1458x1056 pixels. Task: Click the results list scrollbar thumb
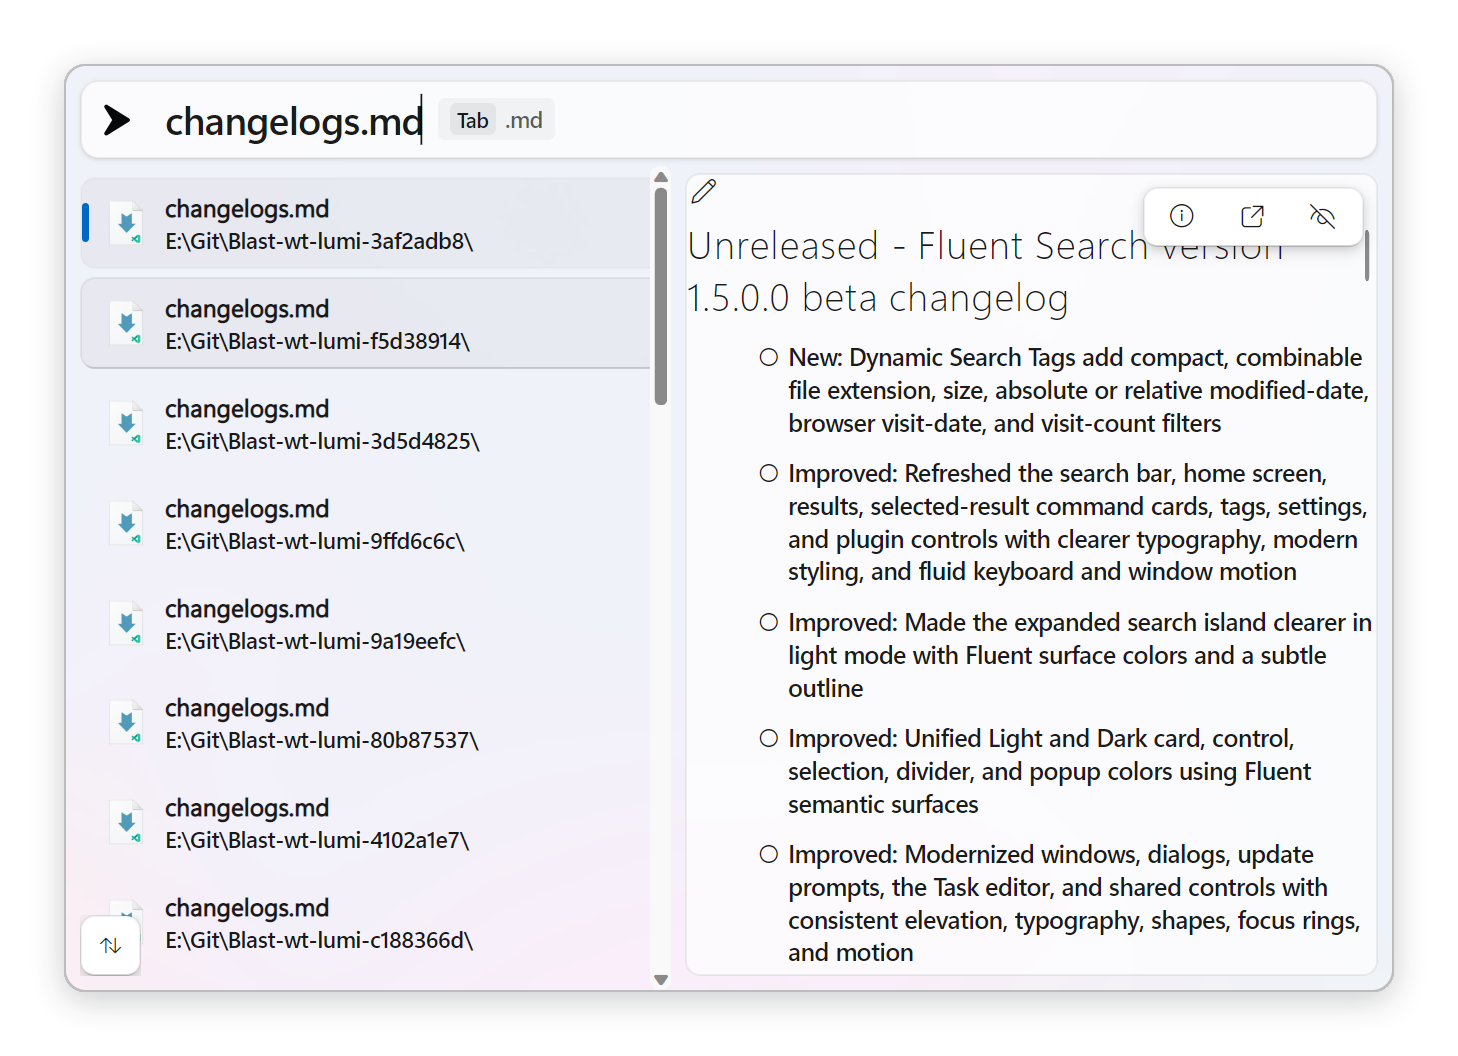pos(661,296)
